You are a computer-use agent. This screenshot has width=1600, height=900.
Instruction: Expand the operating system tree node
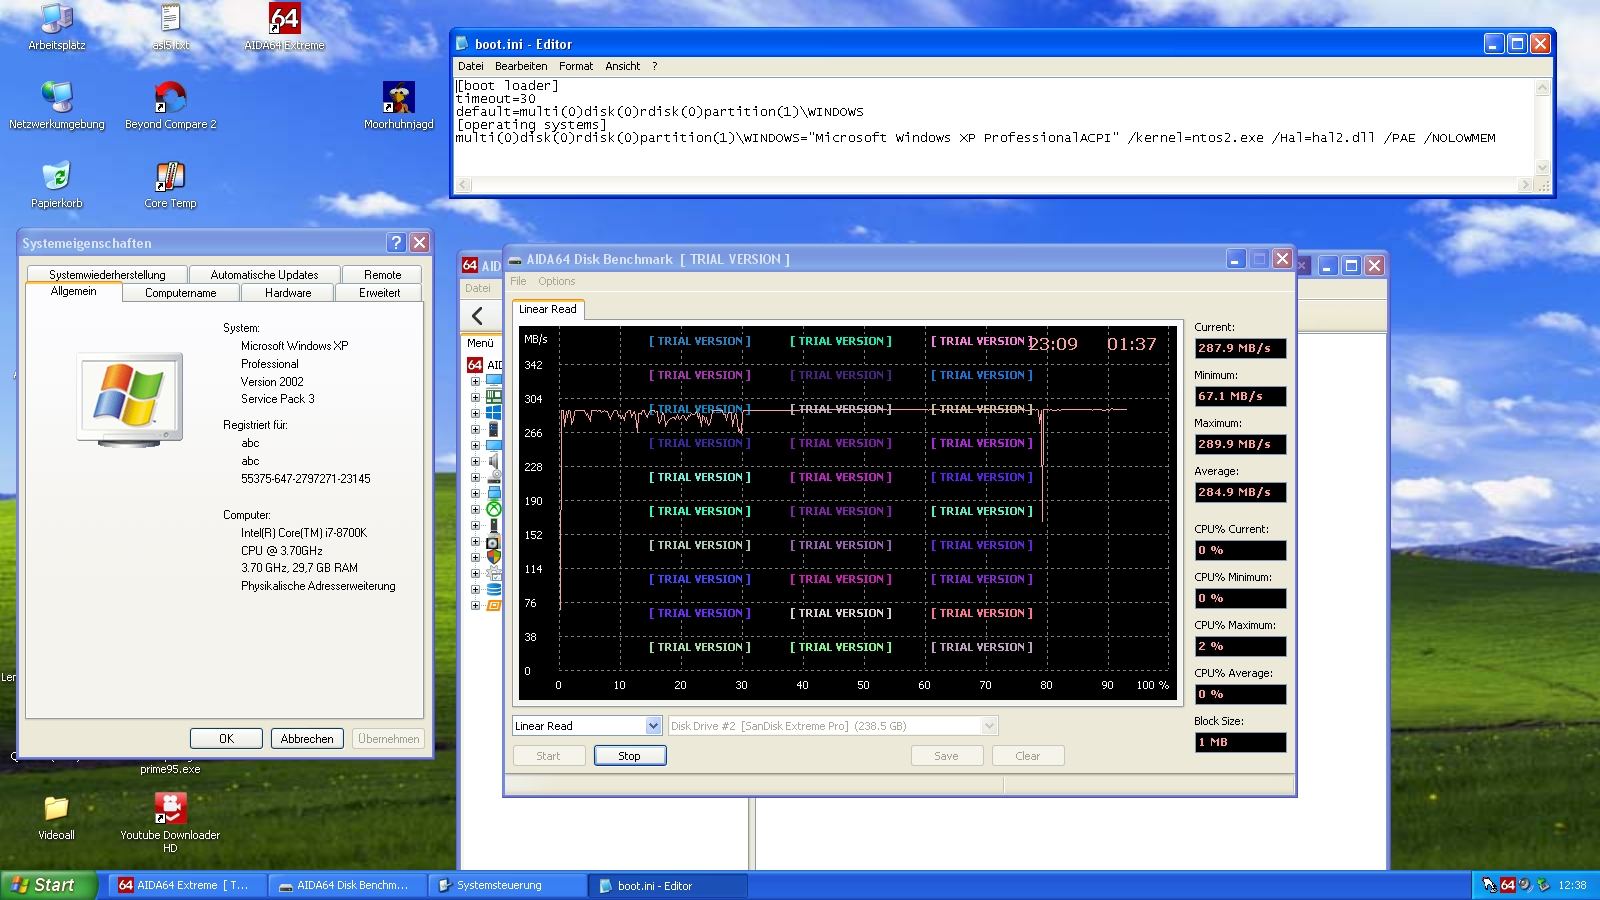(x=475, y=413)
